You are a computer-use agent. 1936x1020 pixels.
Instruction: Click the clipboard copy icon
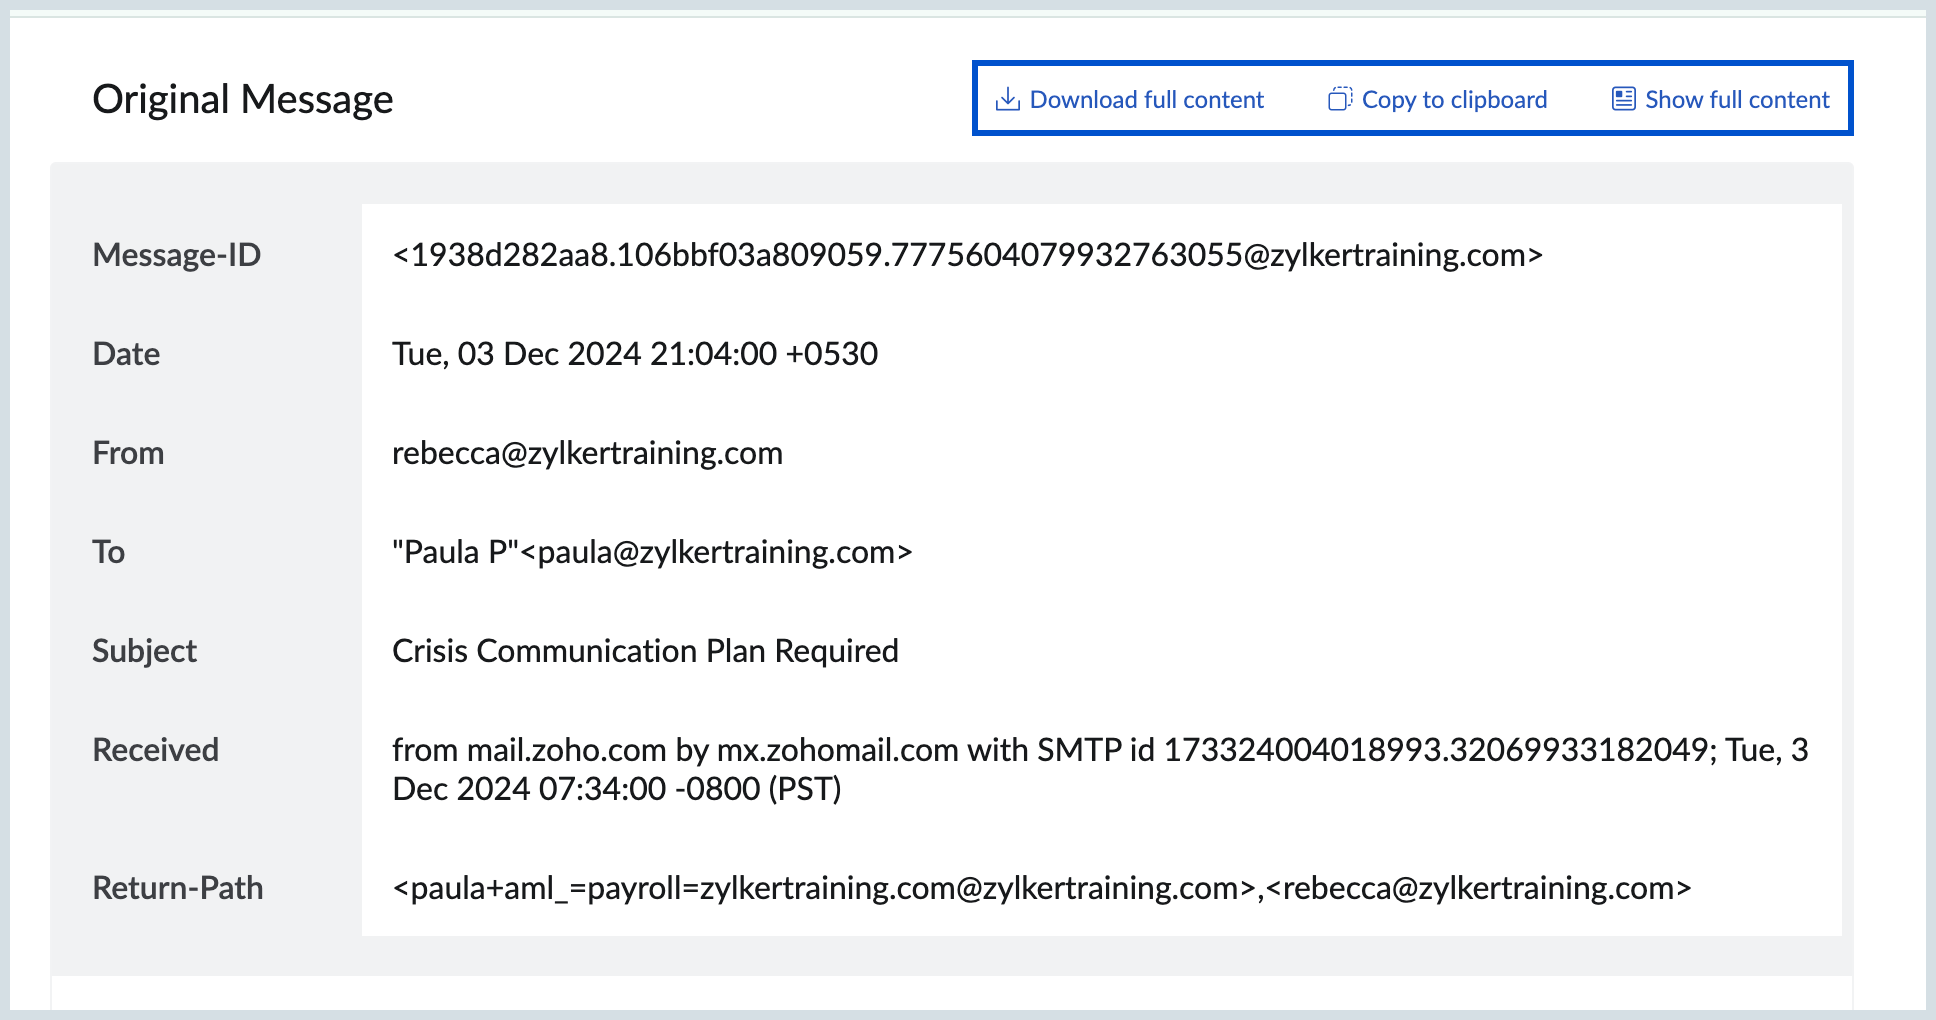point(1340,100)
